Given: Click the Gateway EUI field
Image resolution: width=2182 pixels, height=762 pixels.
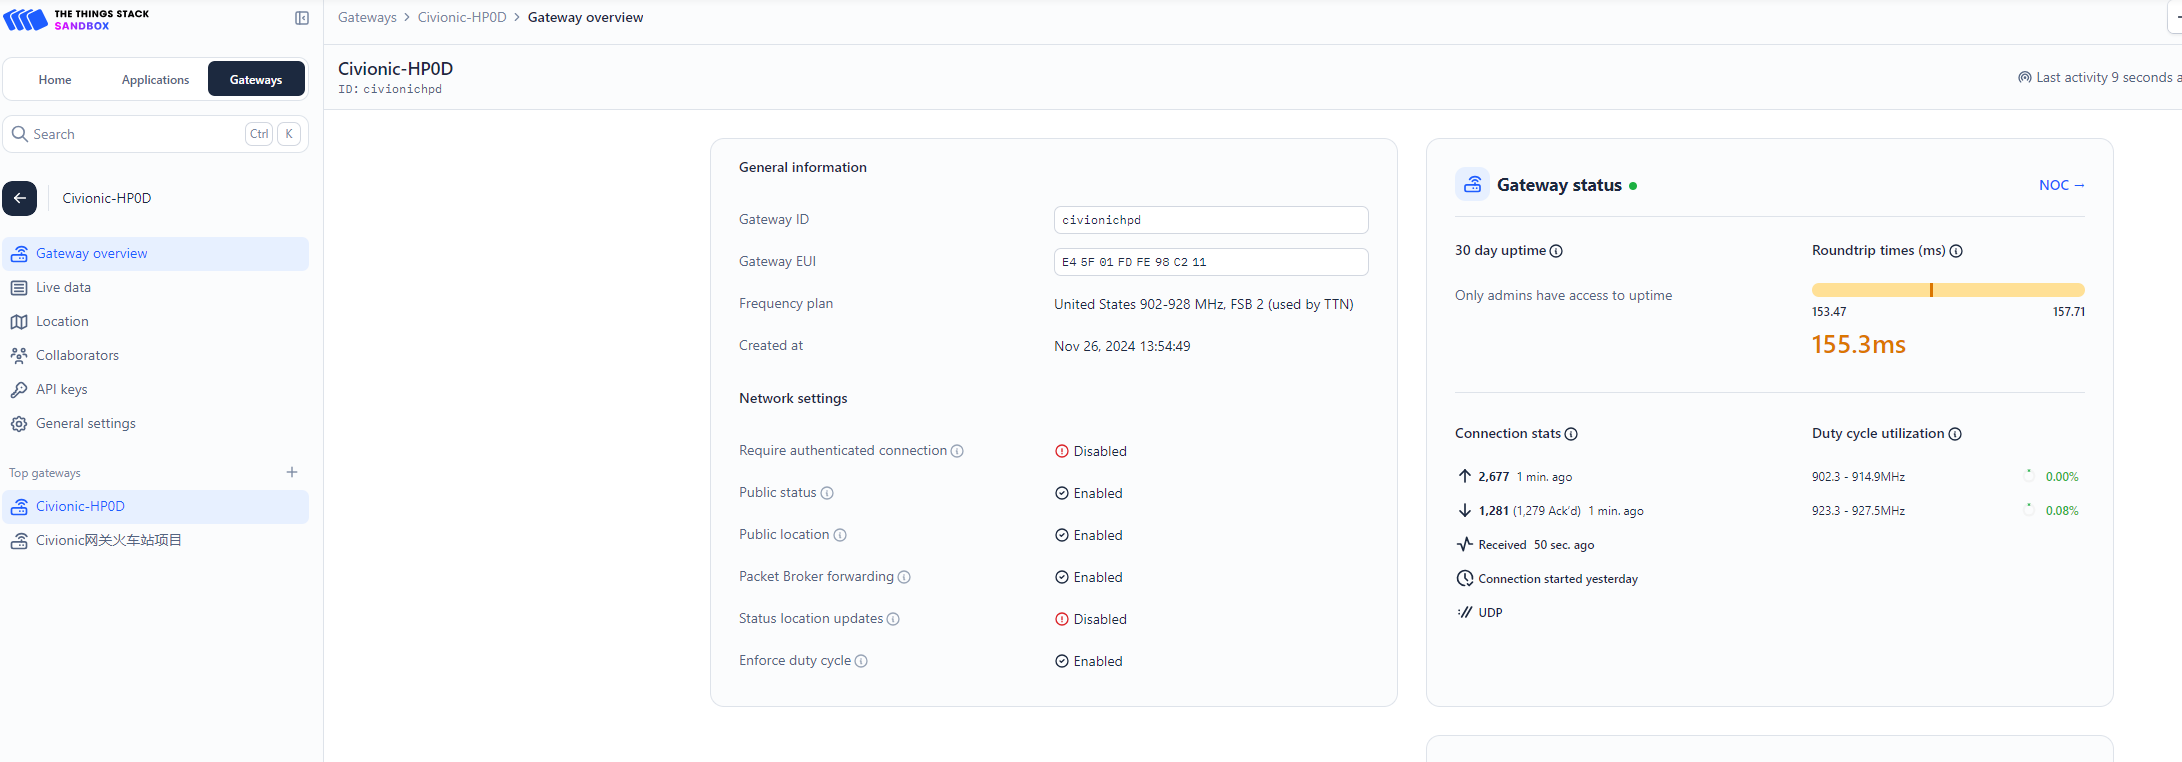Looking at the screenshot, I should [x=1211, y=262].
